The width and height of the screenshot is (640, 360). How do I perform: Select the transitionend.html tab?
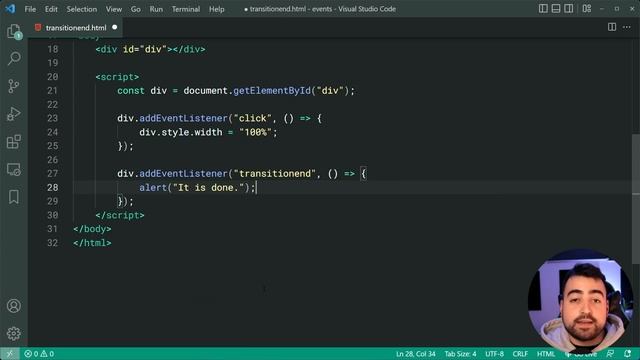76,28
